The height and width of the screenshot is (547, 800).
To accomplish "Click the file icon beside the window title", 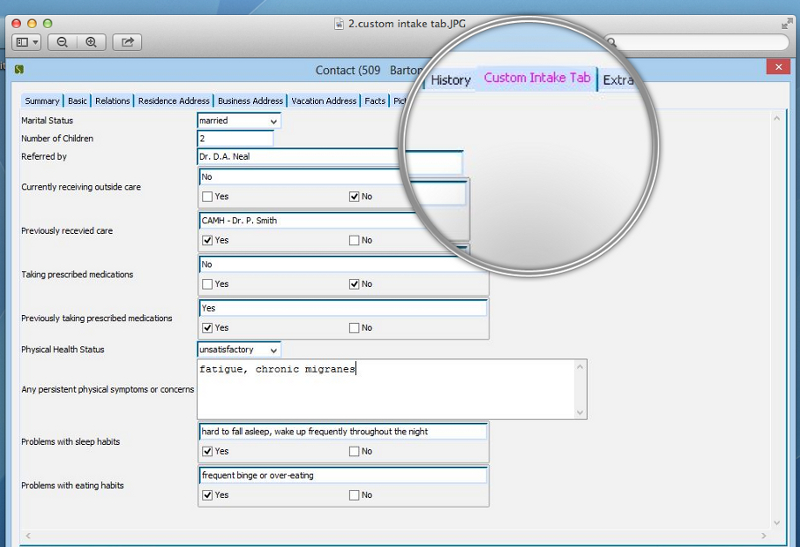I will point(339,23).
